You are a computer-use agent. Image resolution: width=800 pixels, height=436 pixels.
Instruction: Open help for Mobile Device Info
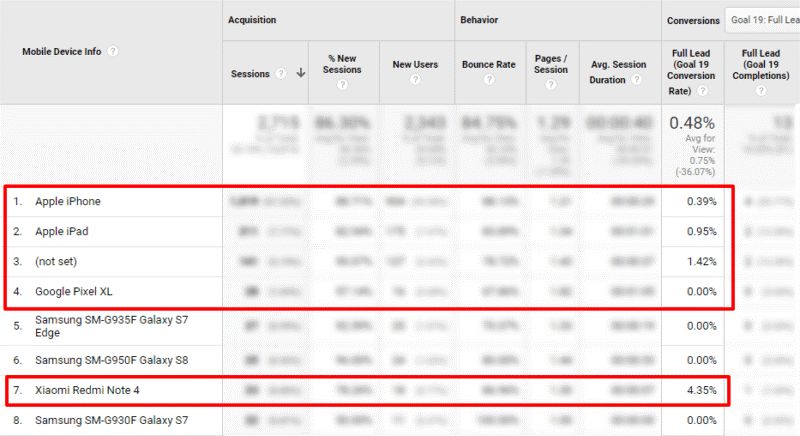[113, 52]
